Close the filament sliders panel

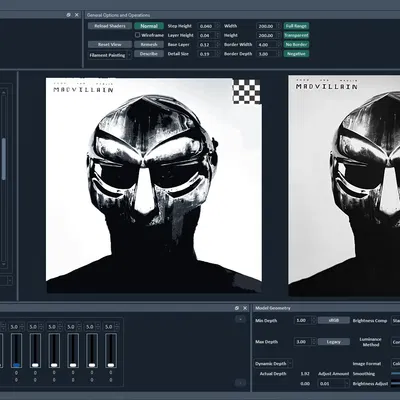(x=245, y=308)
